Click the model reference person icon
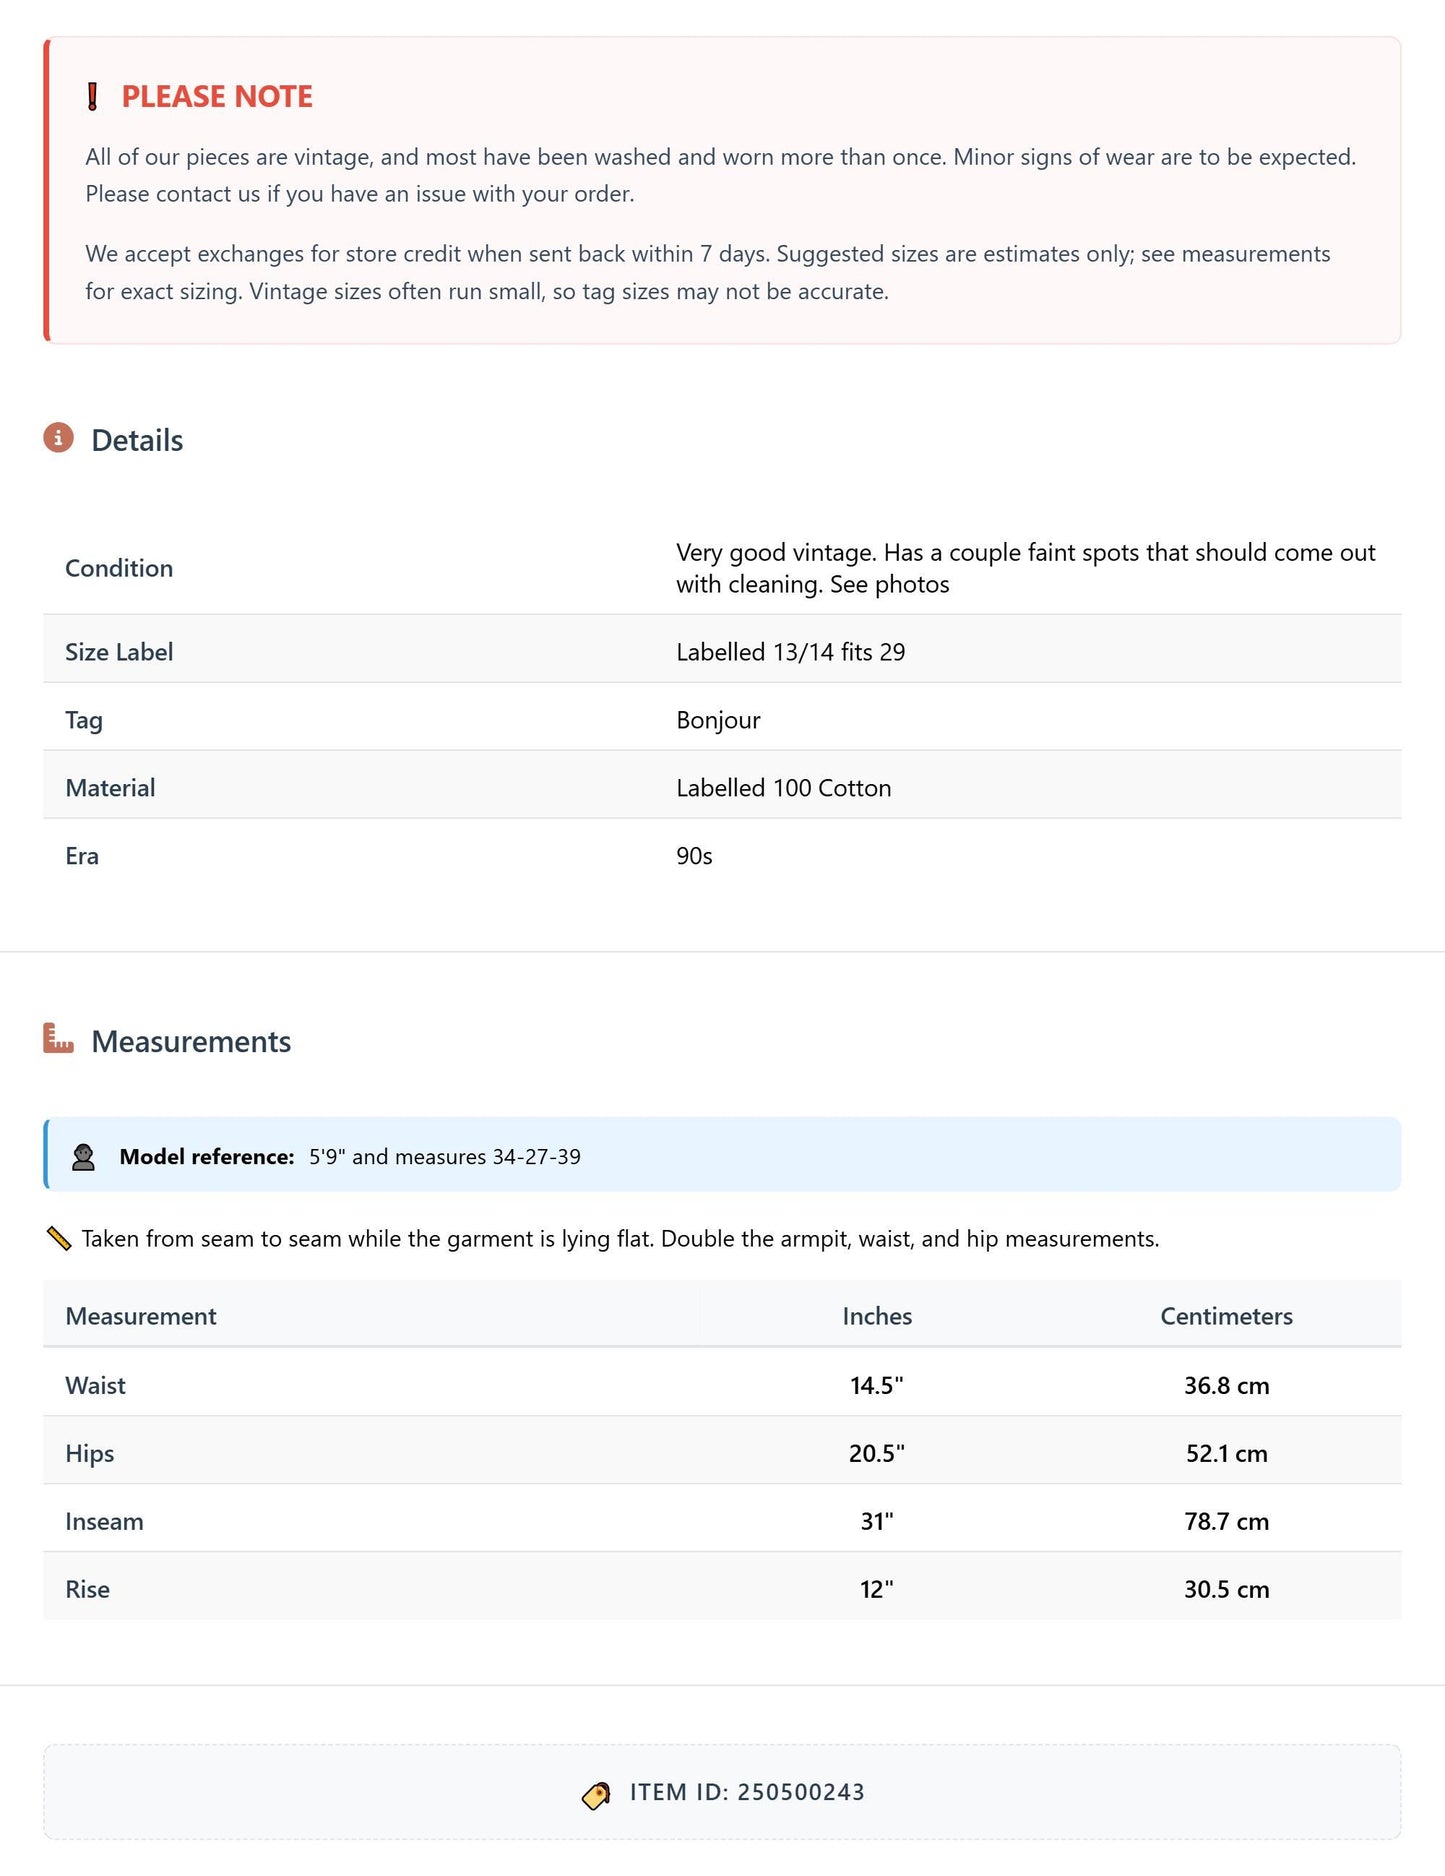1445x1876 pixels. click(84, 1157)
